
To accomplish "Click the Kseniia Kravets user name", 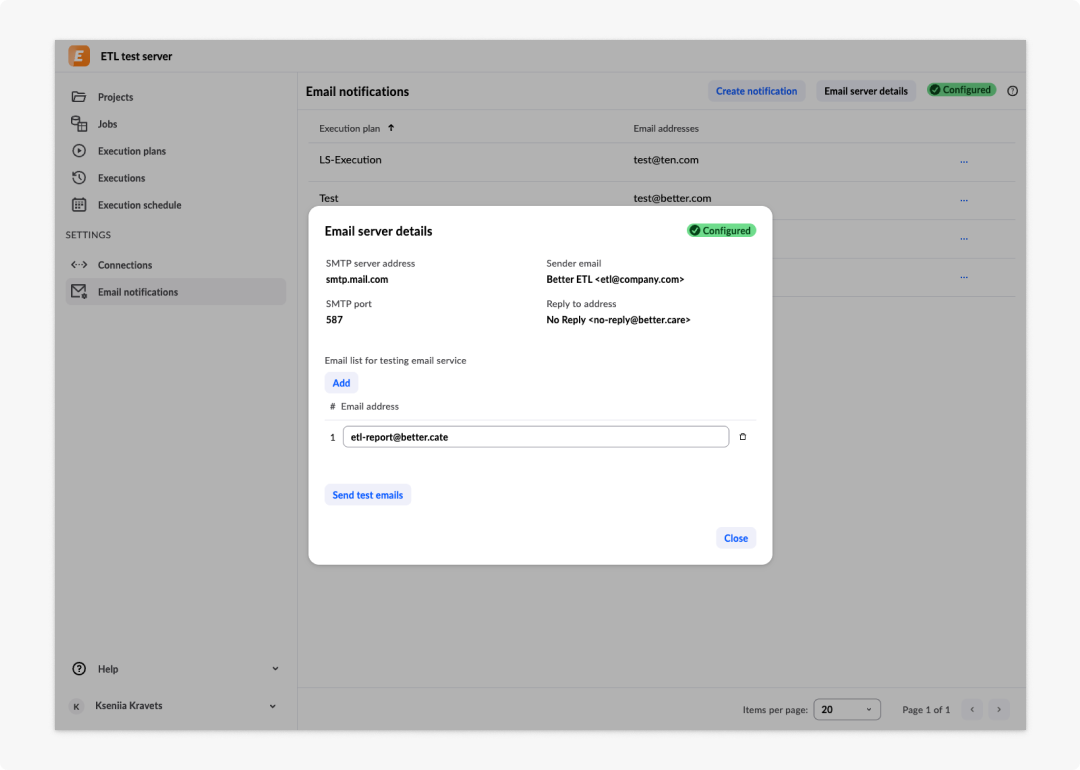I will pyautogui.click(x=129, y=705).
